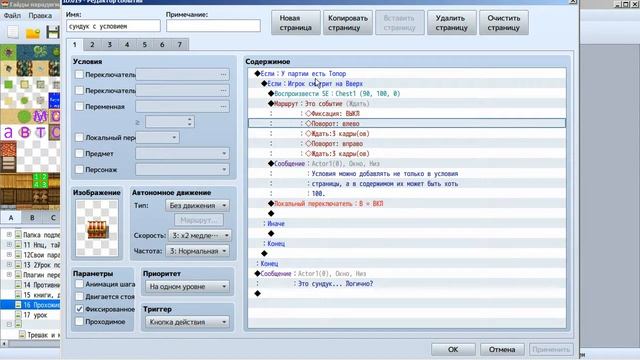Switch to event page tab 5

(x=144, y=44)
